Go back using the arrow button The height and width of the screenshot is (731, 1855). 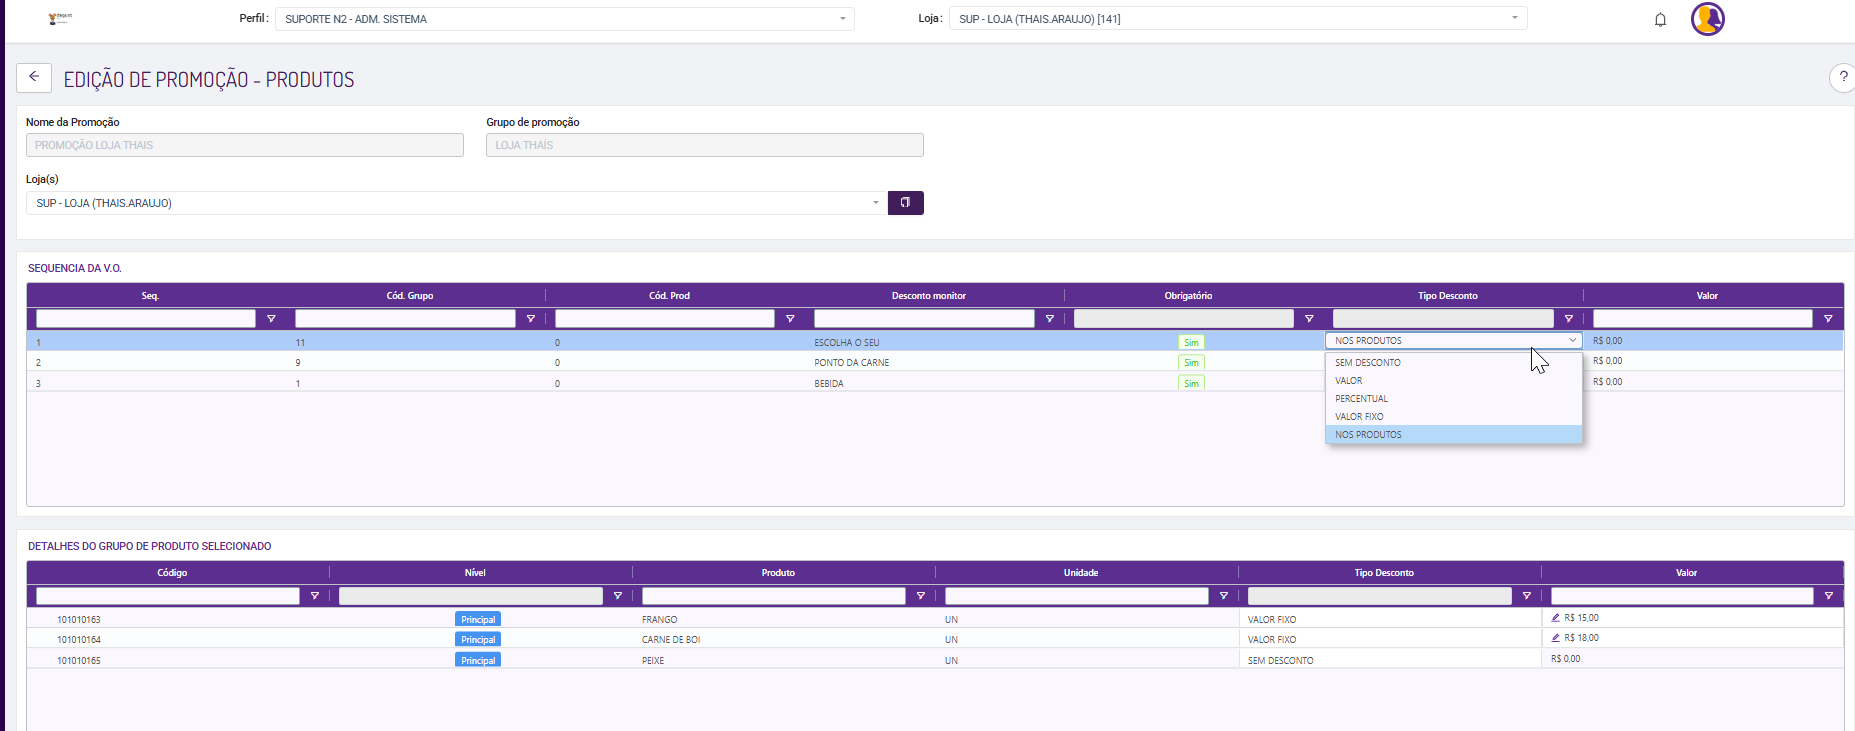click(34, 77)
